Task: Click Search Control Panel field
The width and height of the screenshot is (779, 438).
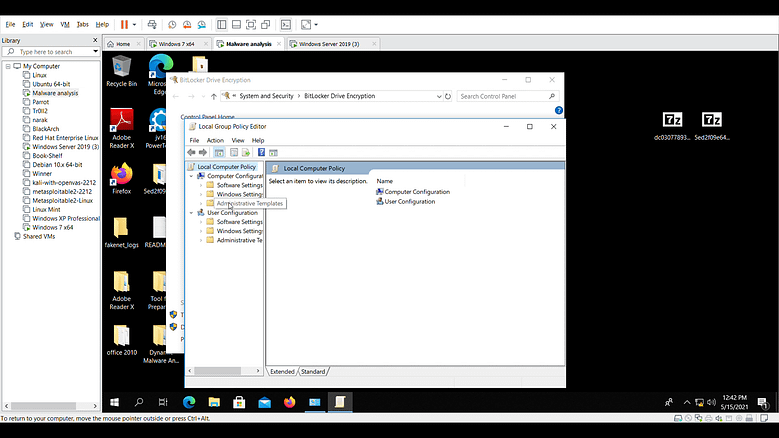Action: tap(507, 96)
